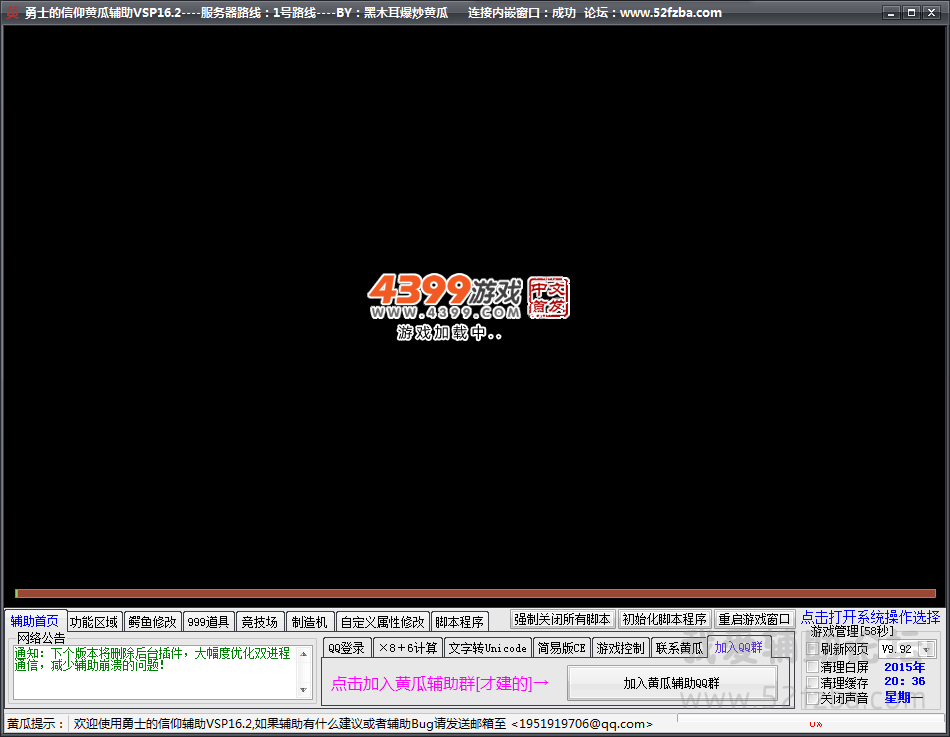Screen dimensions: 950x737
Task: Switch to the 辅助首页 tab
Action: [35, 621]
